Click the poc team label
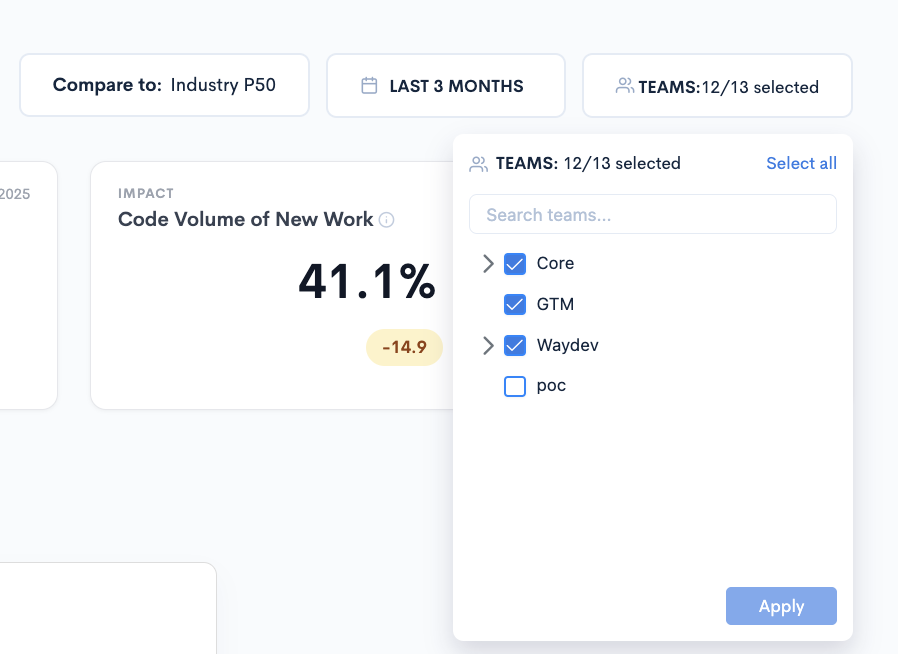Viewport: 898px width, 654px height. pos(551,386)
